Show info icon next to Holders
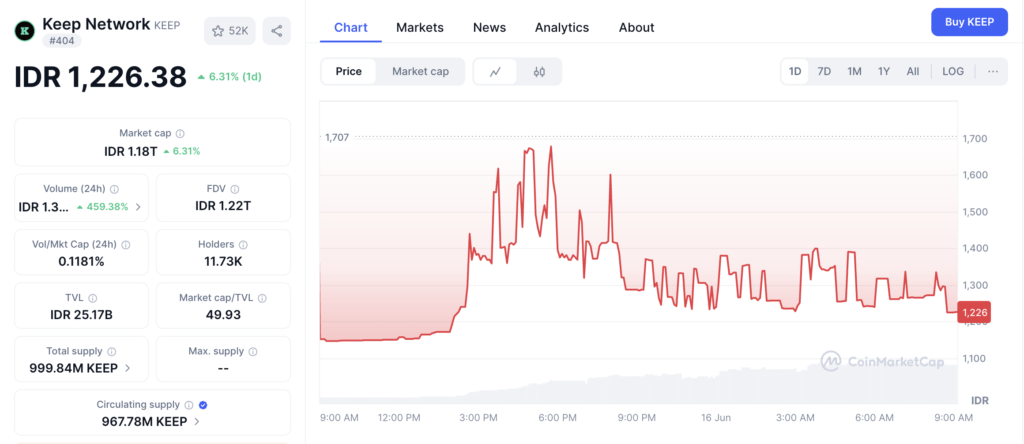This screenshot has width=1024, height=444. click(243, 245)
